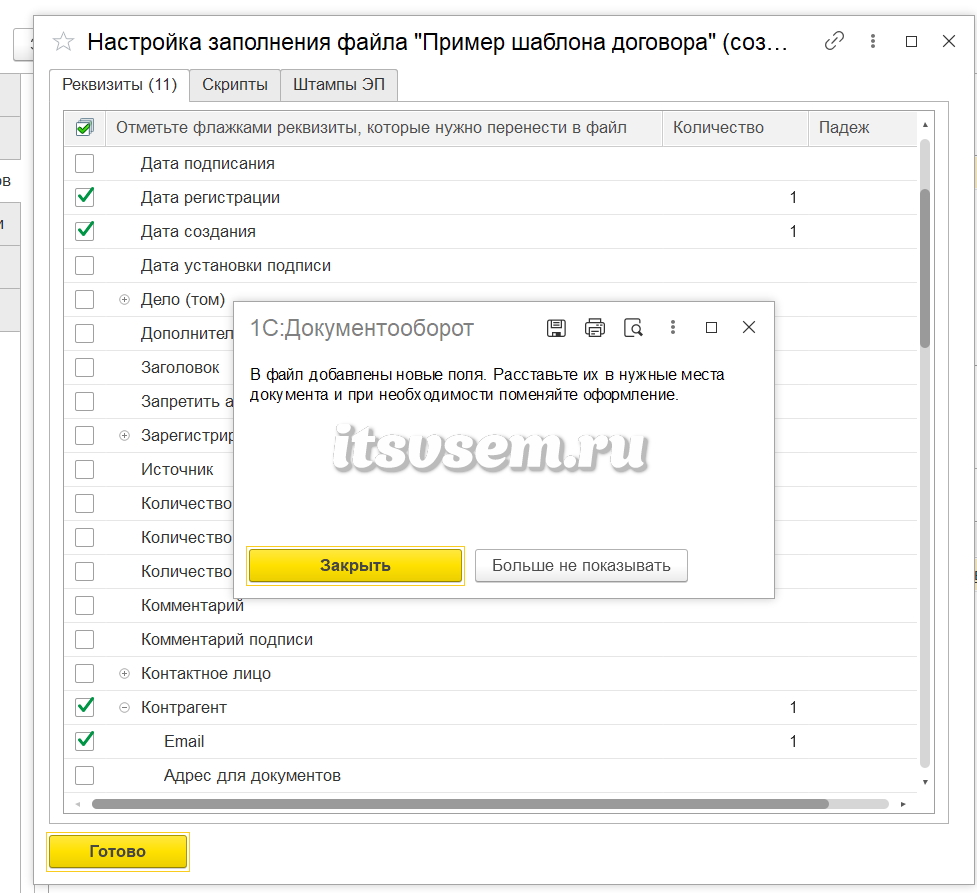Image resolution: width=977 pixels, height=893 pixels.
Task: Print the dialog message
Action: [x=595, y=328]
